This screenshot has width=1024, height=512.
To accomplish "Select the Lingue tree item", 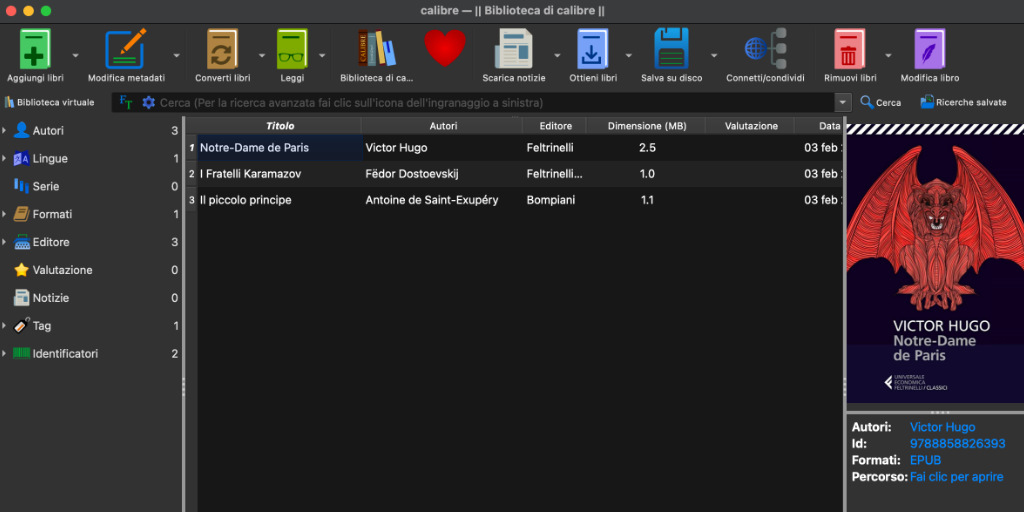I will click(91, 159).
